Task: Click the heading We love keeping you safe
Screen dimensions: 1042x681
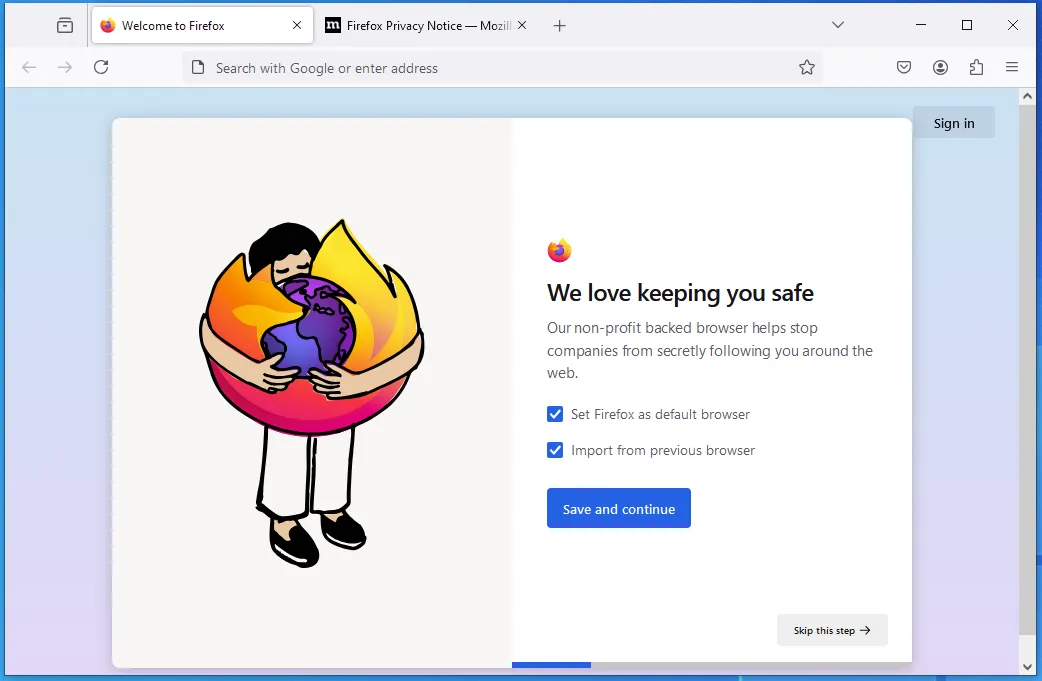Action: click(680, 293)
